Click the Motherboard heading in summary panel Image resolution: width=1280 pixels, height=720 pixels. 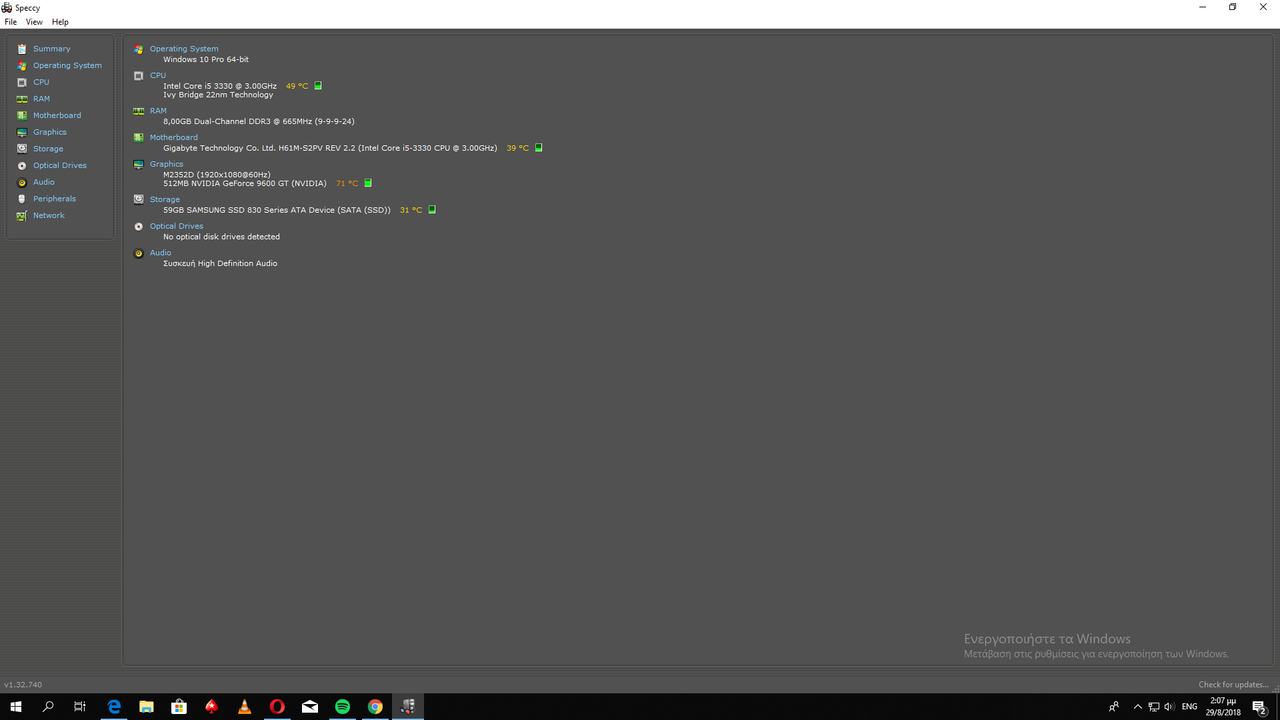(174, 138)
